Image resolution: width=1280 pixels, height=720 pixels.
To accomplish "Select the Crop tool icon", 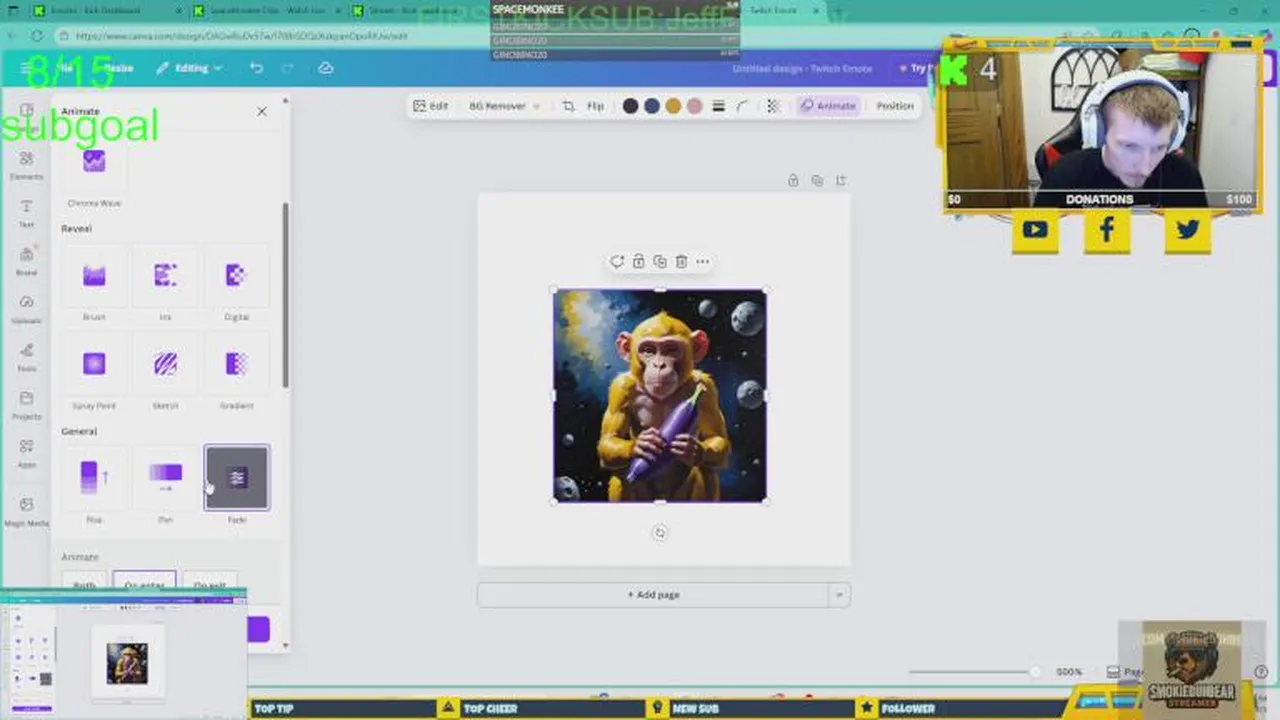I will point(568,106).
